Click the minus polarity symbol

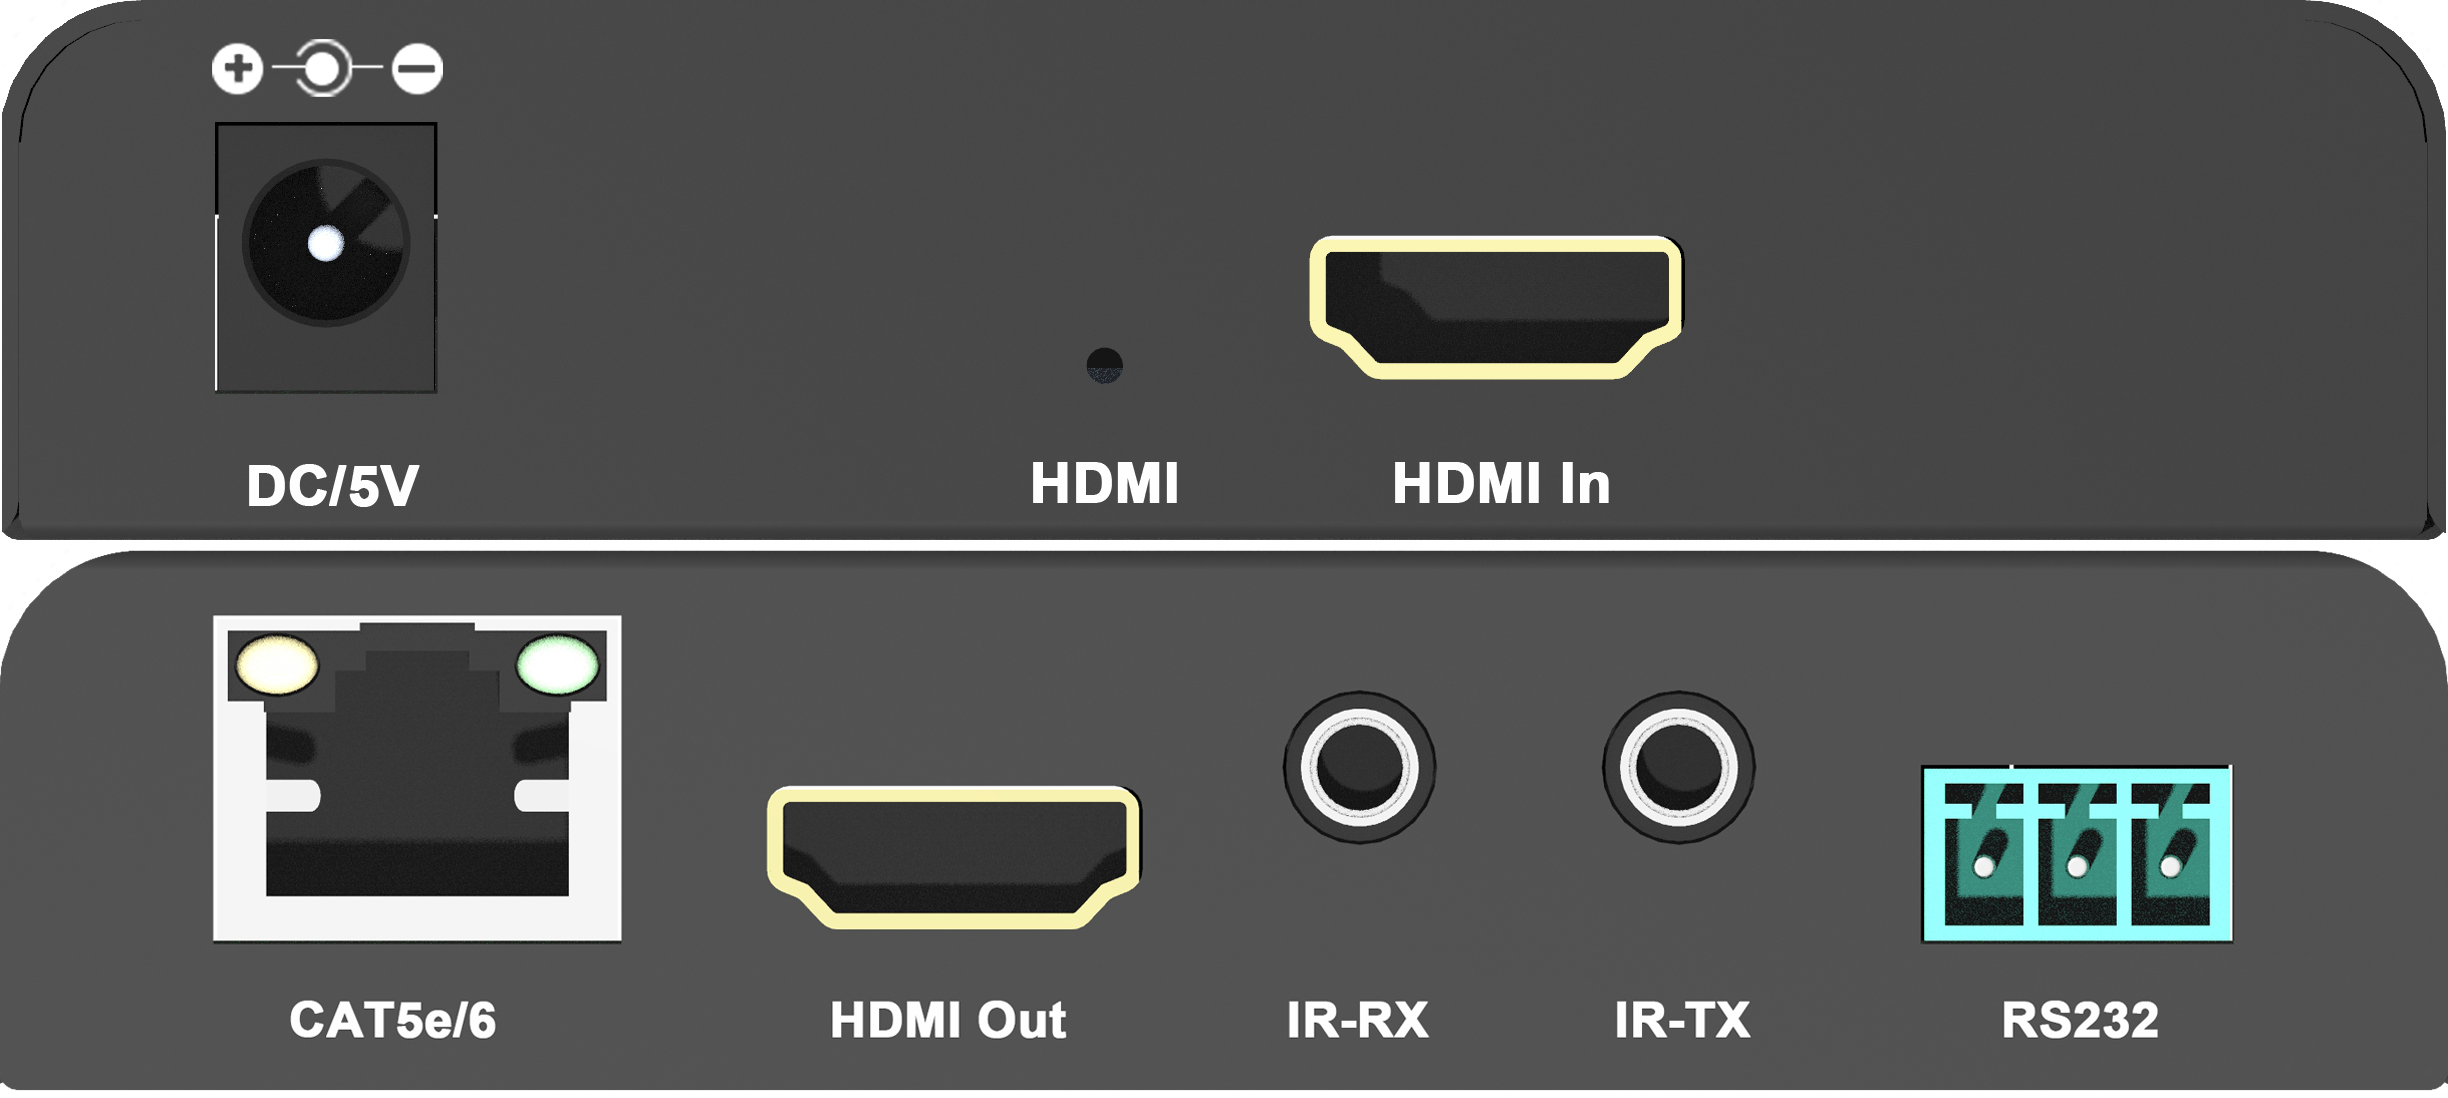(x=417, y=69)
